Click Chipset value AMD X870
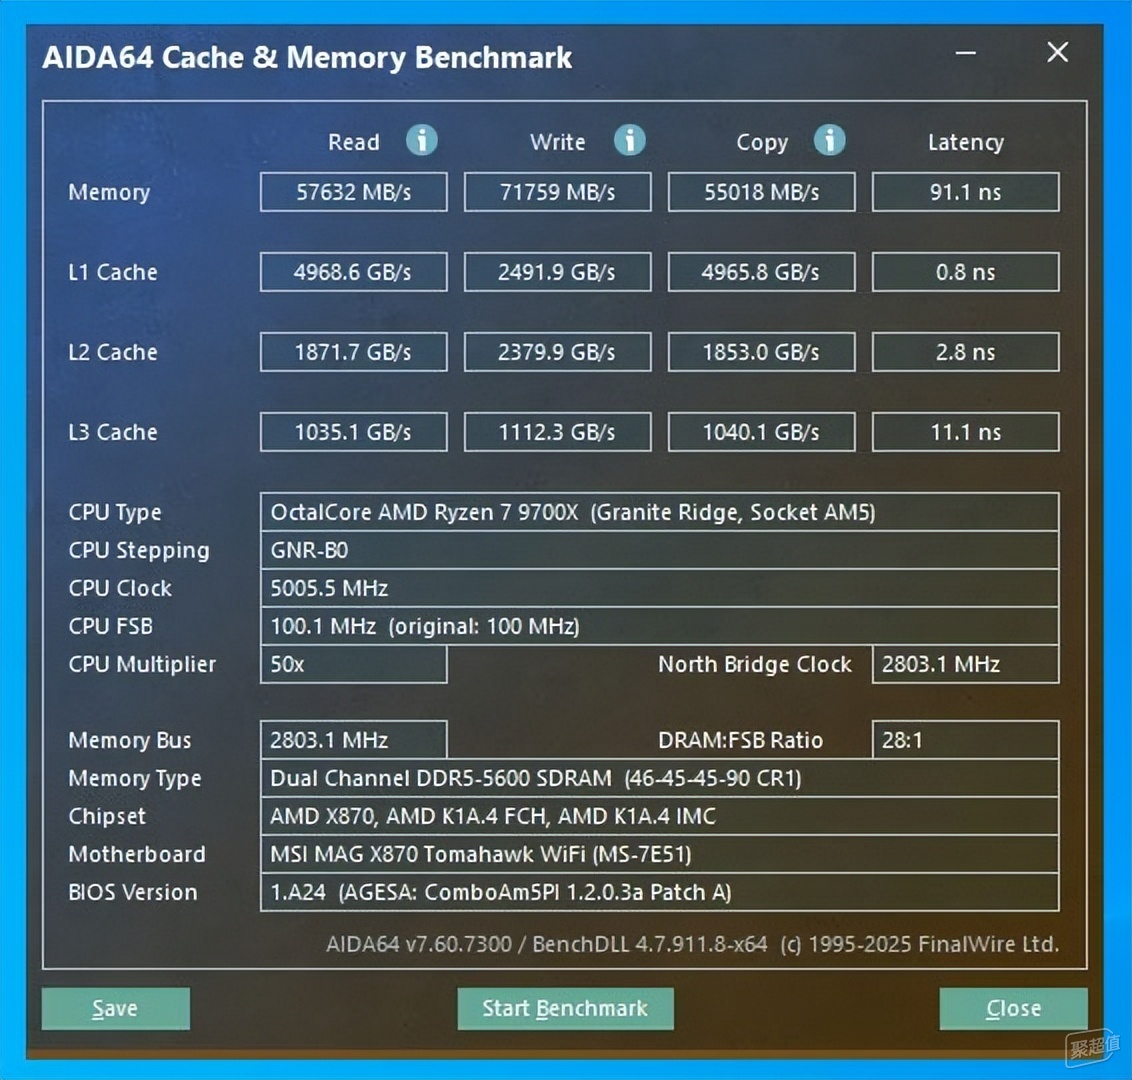 pyautogui.click(x=660, y=816)
